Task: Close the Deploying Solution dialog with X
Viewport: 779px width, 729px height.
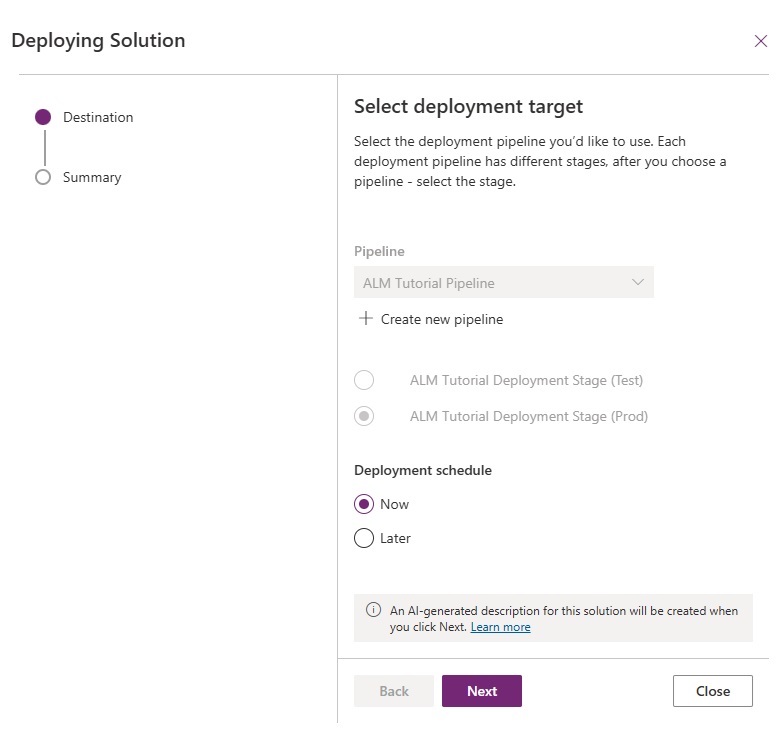Action: coord(761,41)
